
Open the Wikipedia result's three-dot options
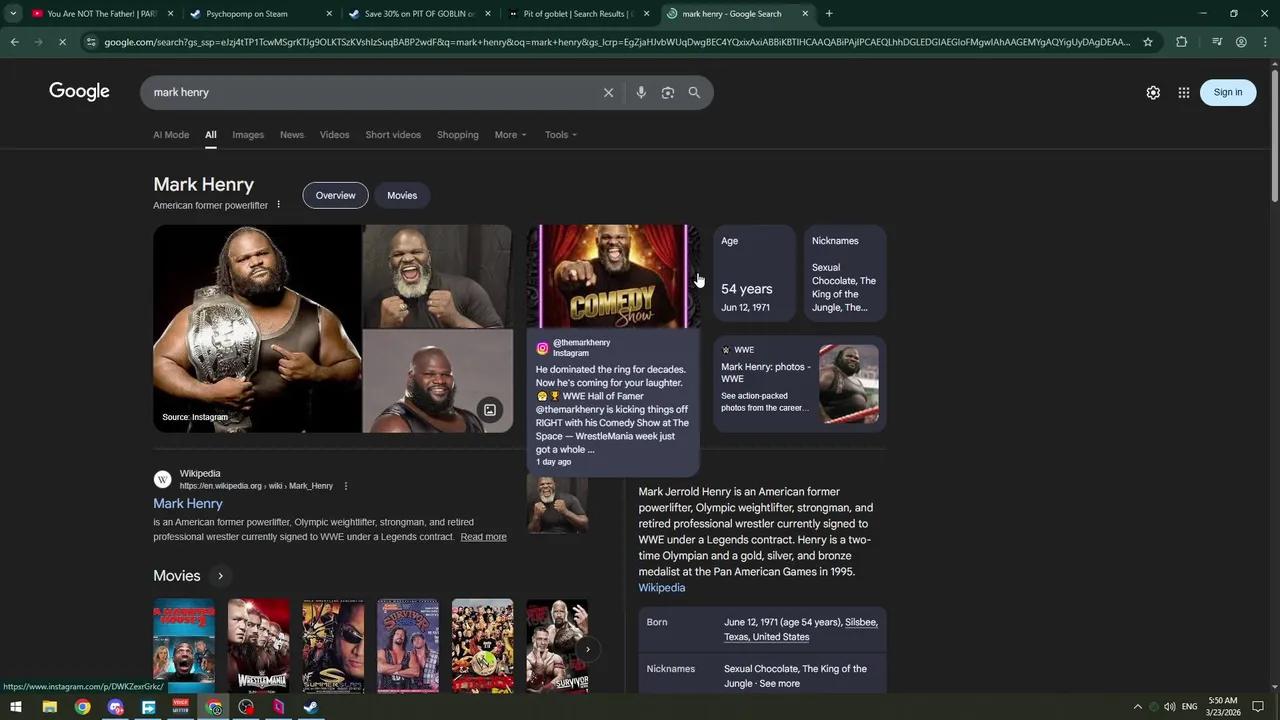346,486
